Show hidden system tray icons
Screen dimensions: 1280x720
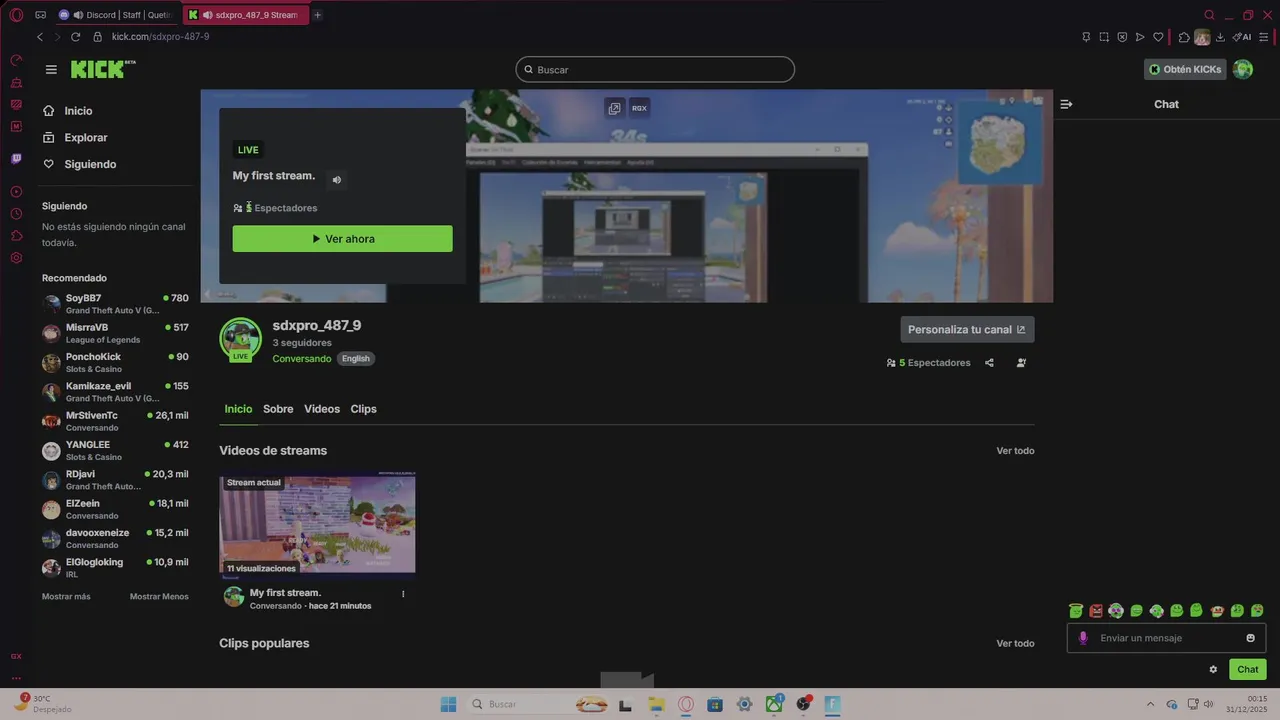pyautogui.click(x=1150, y=705)
